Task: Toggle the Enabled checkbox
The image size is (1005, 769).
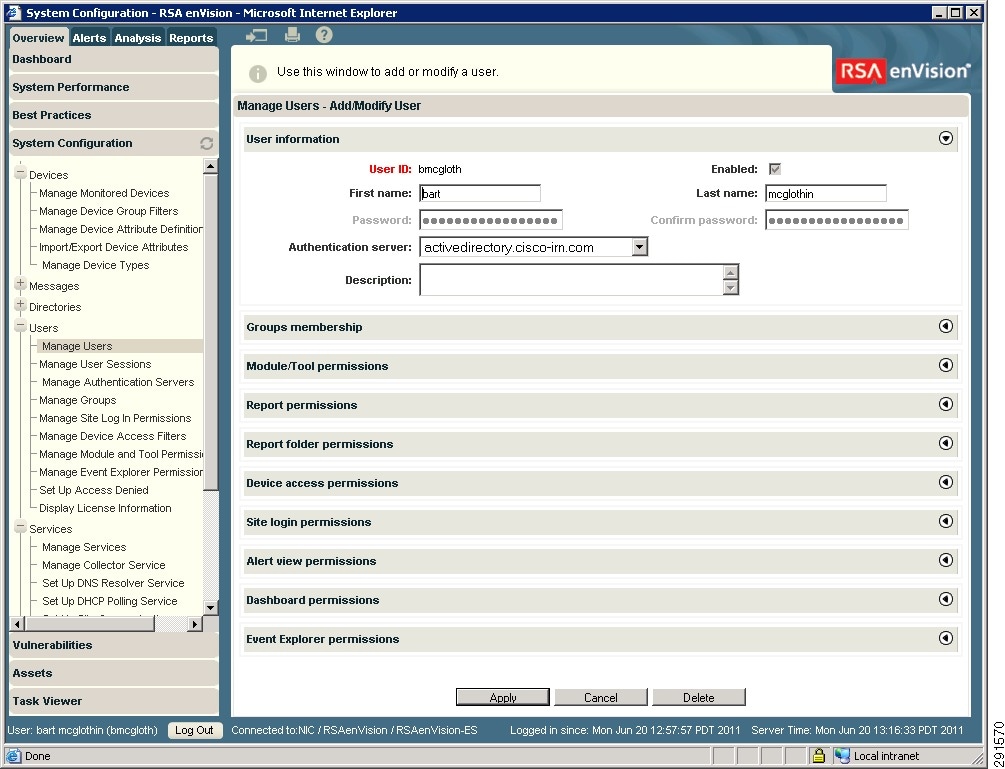Action: pyautogui.click(x=775, y=169)
